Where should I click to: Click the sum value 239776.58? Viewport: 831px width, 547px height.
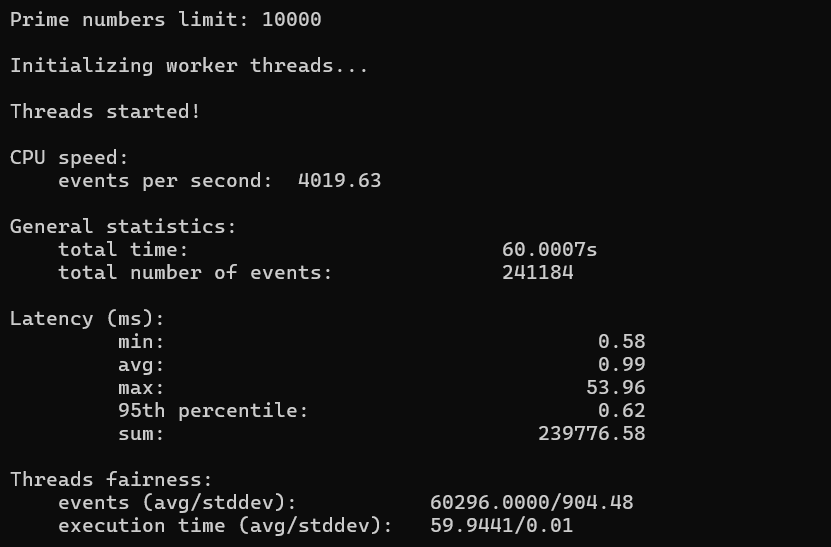592,434
